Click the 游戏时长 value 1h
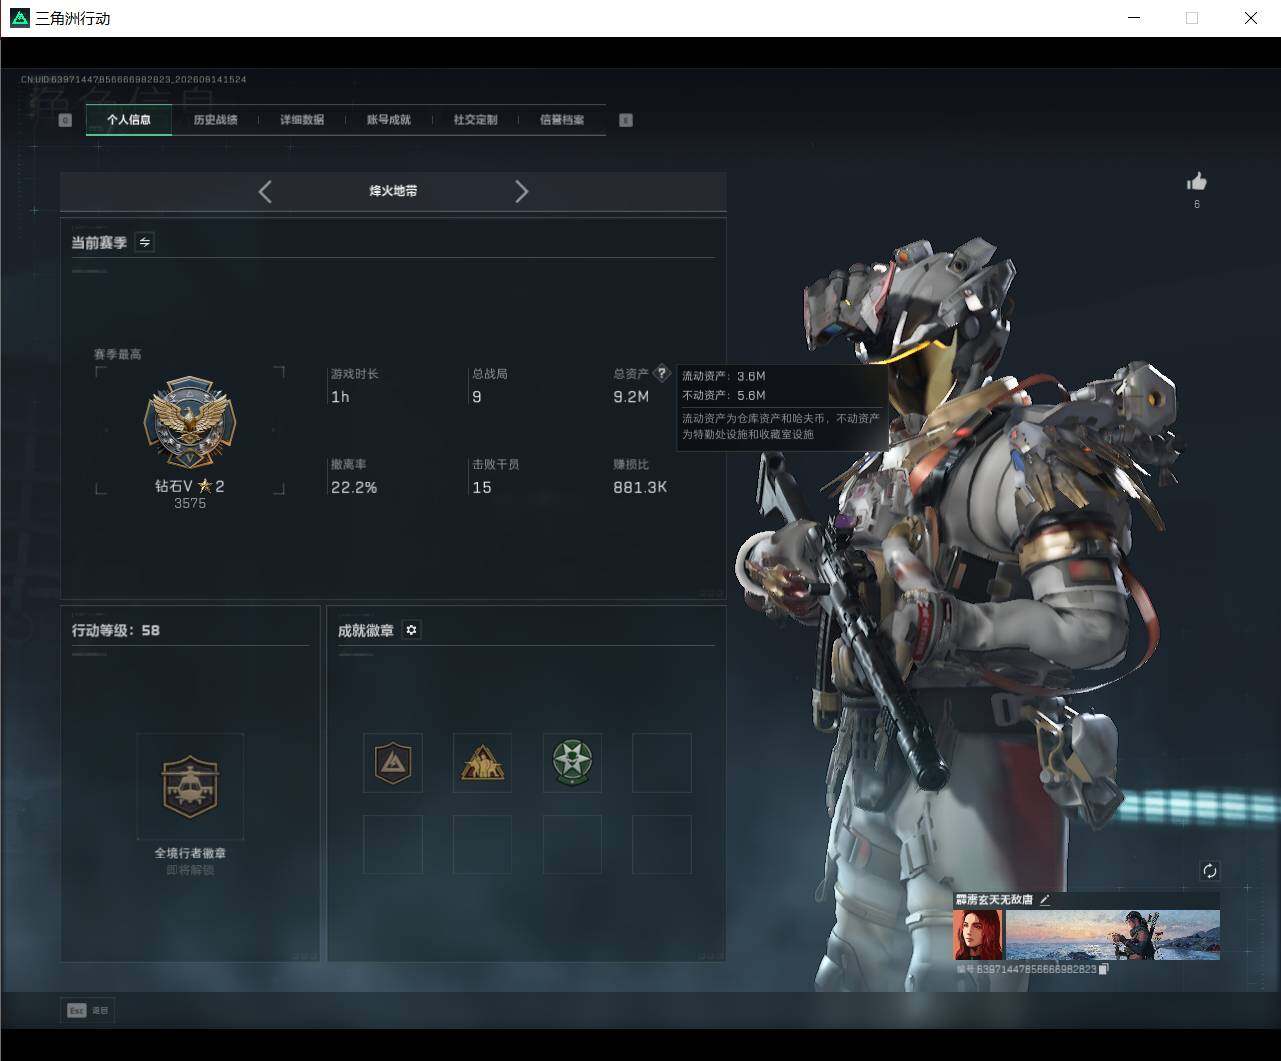 click(340, 397)
